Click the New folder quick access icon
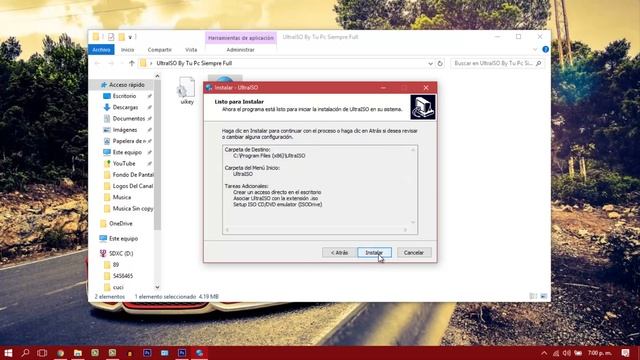This screenshot has width=640, height=360. point(121,37)
